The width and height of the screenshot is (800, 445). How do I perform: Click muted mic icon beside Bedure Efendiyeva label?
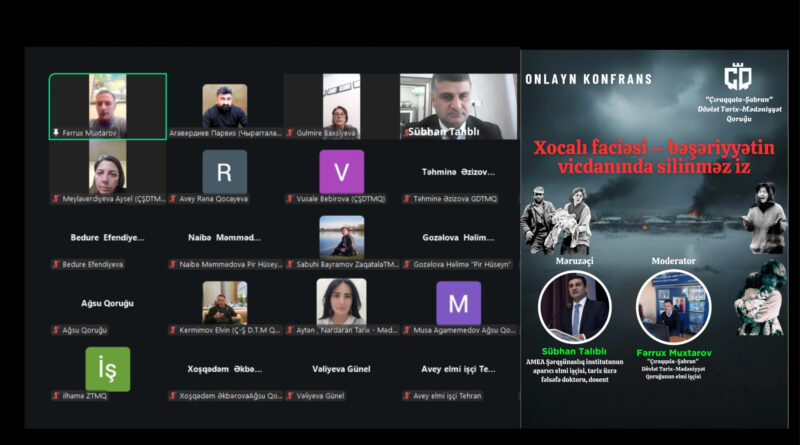[x=56, y=264]
